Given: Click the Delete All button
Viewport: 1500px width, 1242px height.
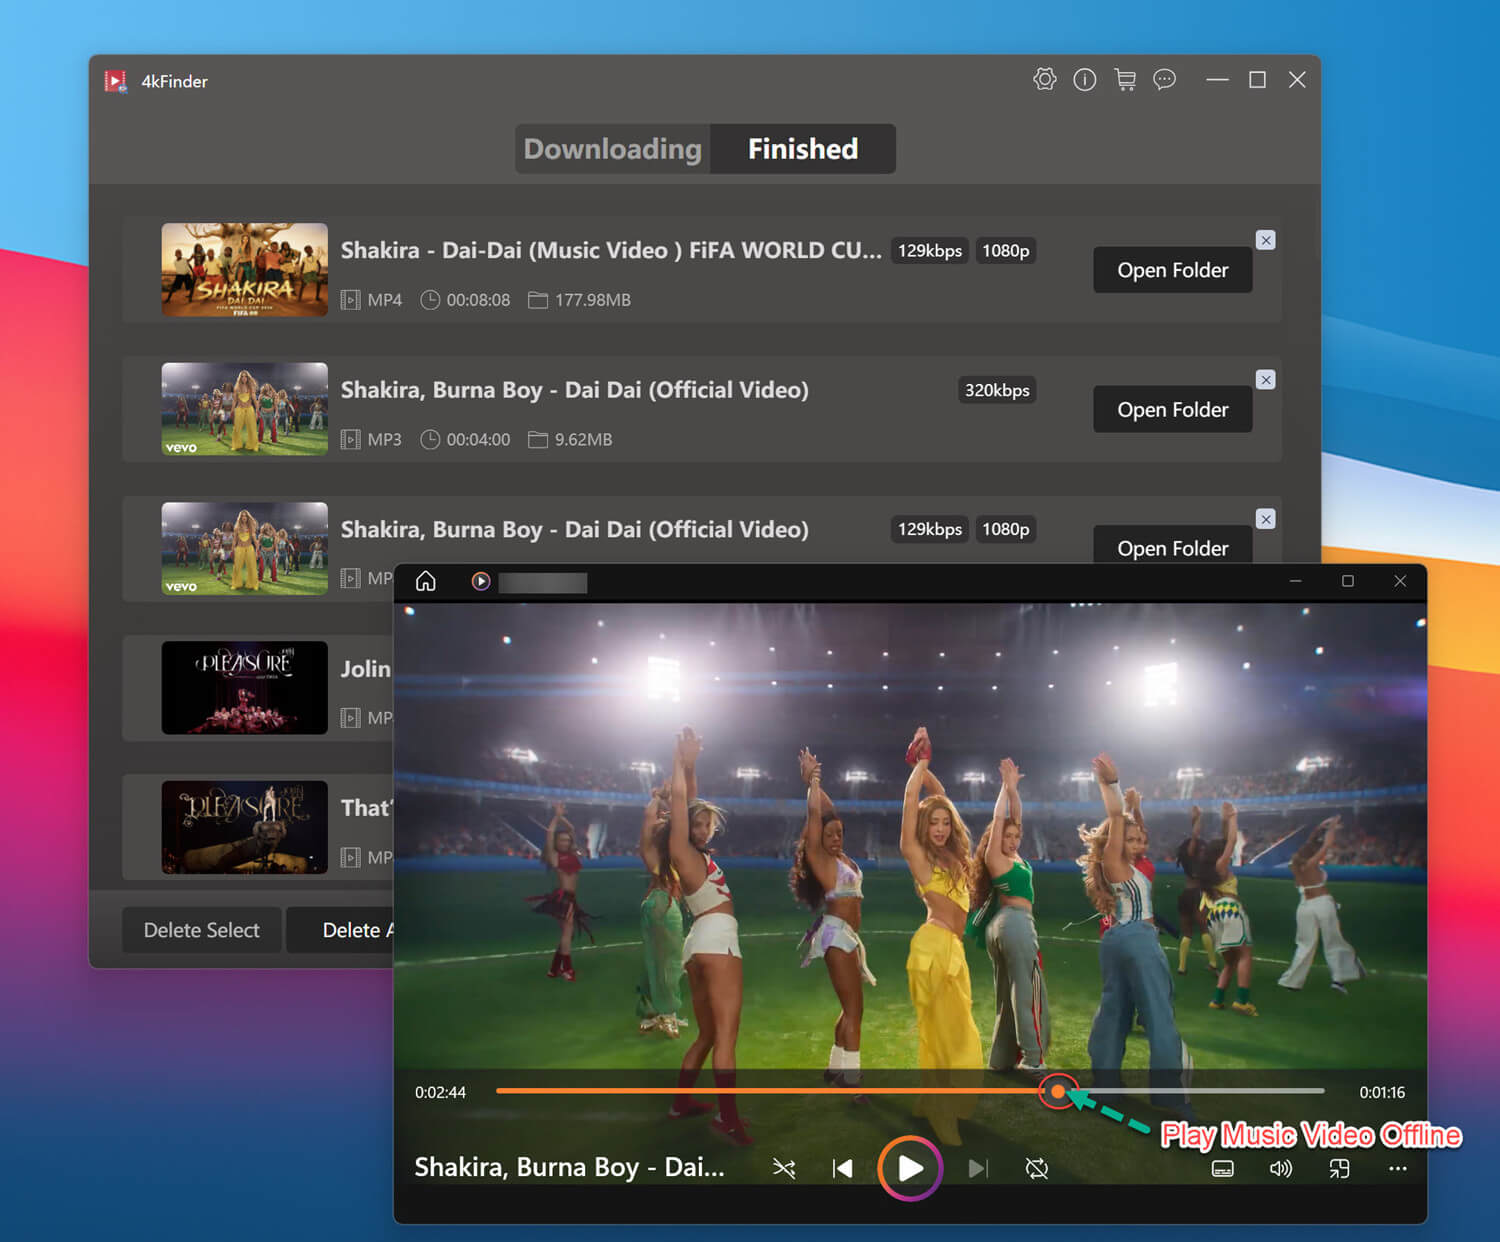Looking at the screenshot, I should [341, 930].
